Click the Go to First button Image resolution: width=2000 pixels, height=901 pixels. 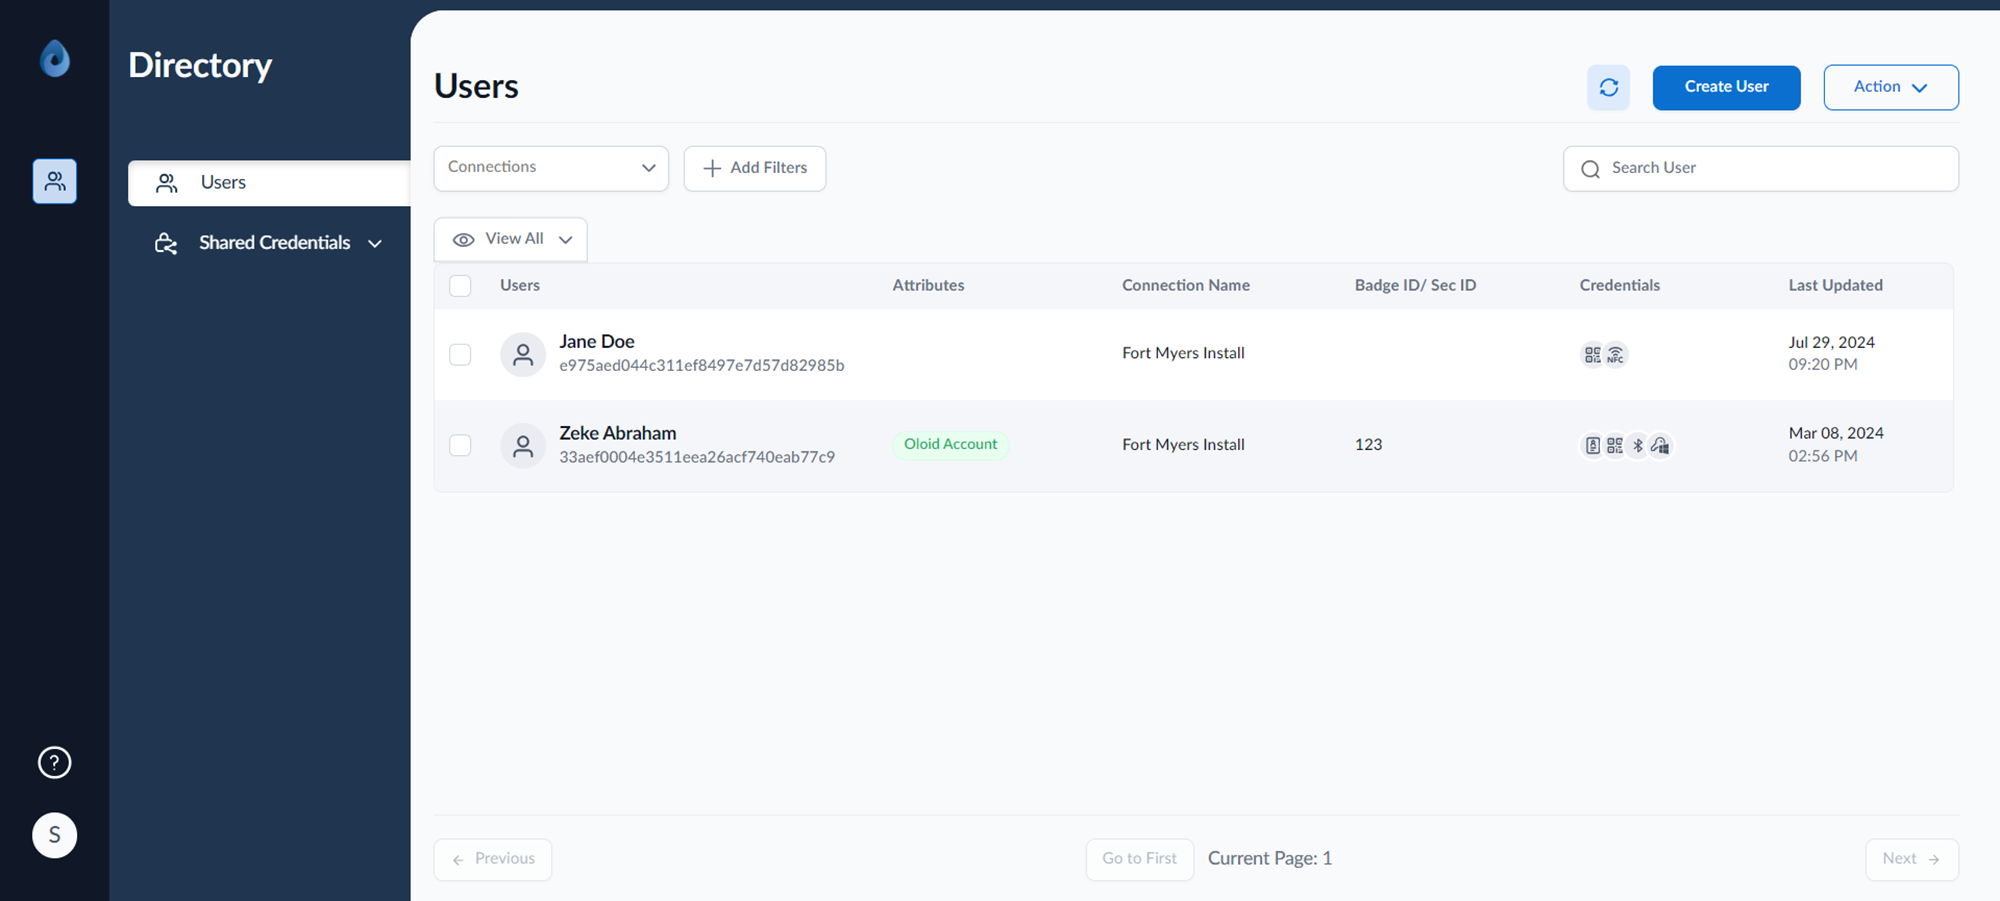(x=1140, y=859)
